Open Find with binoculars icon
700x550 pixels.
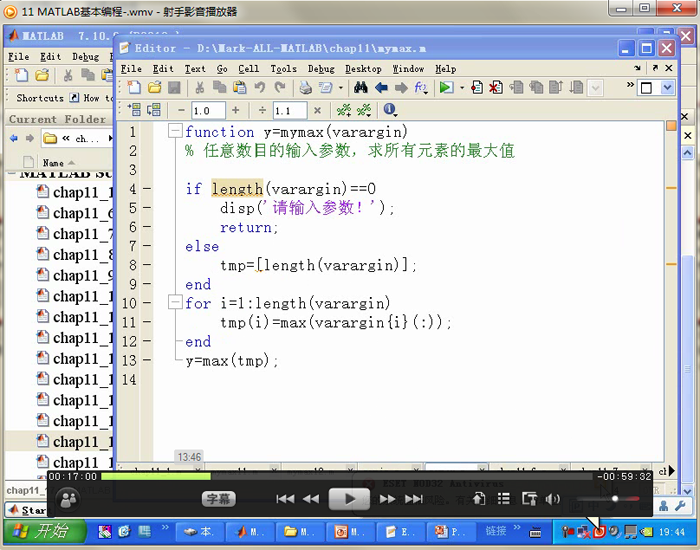coord(360,87)
